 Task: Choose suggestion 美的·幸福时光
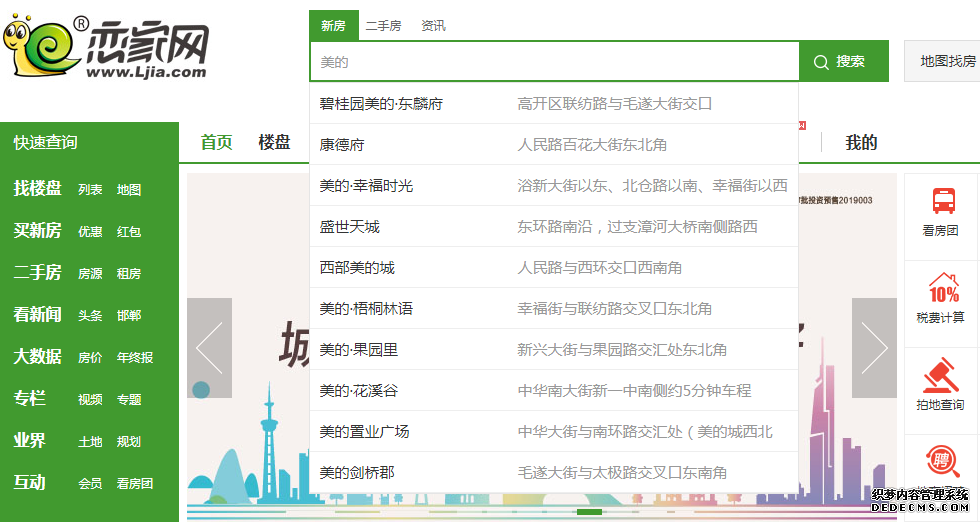pyautogui.click(x=554, y=186)
